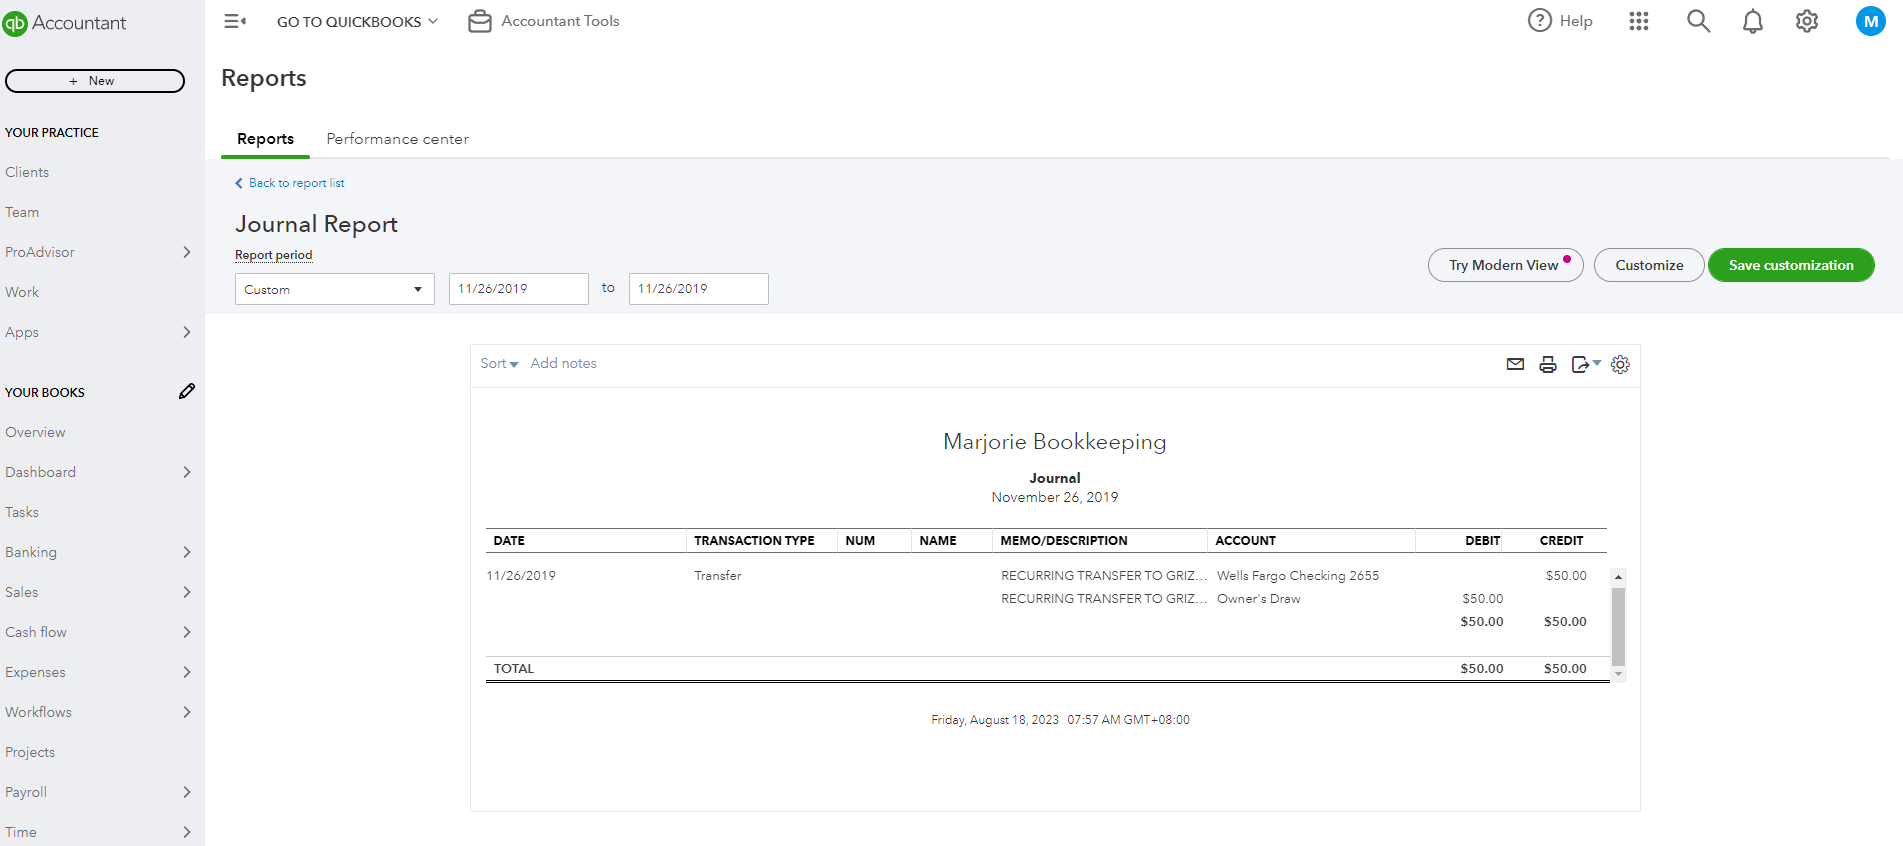Click the QuickBooks Accountant logo
The image size is (1903, 846).
coord(65,23)
